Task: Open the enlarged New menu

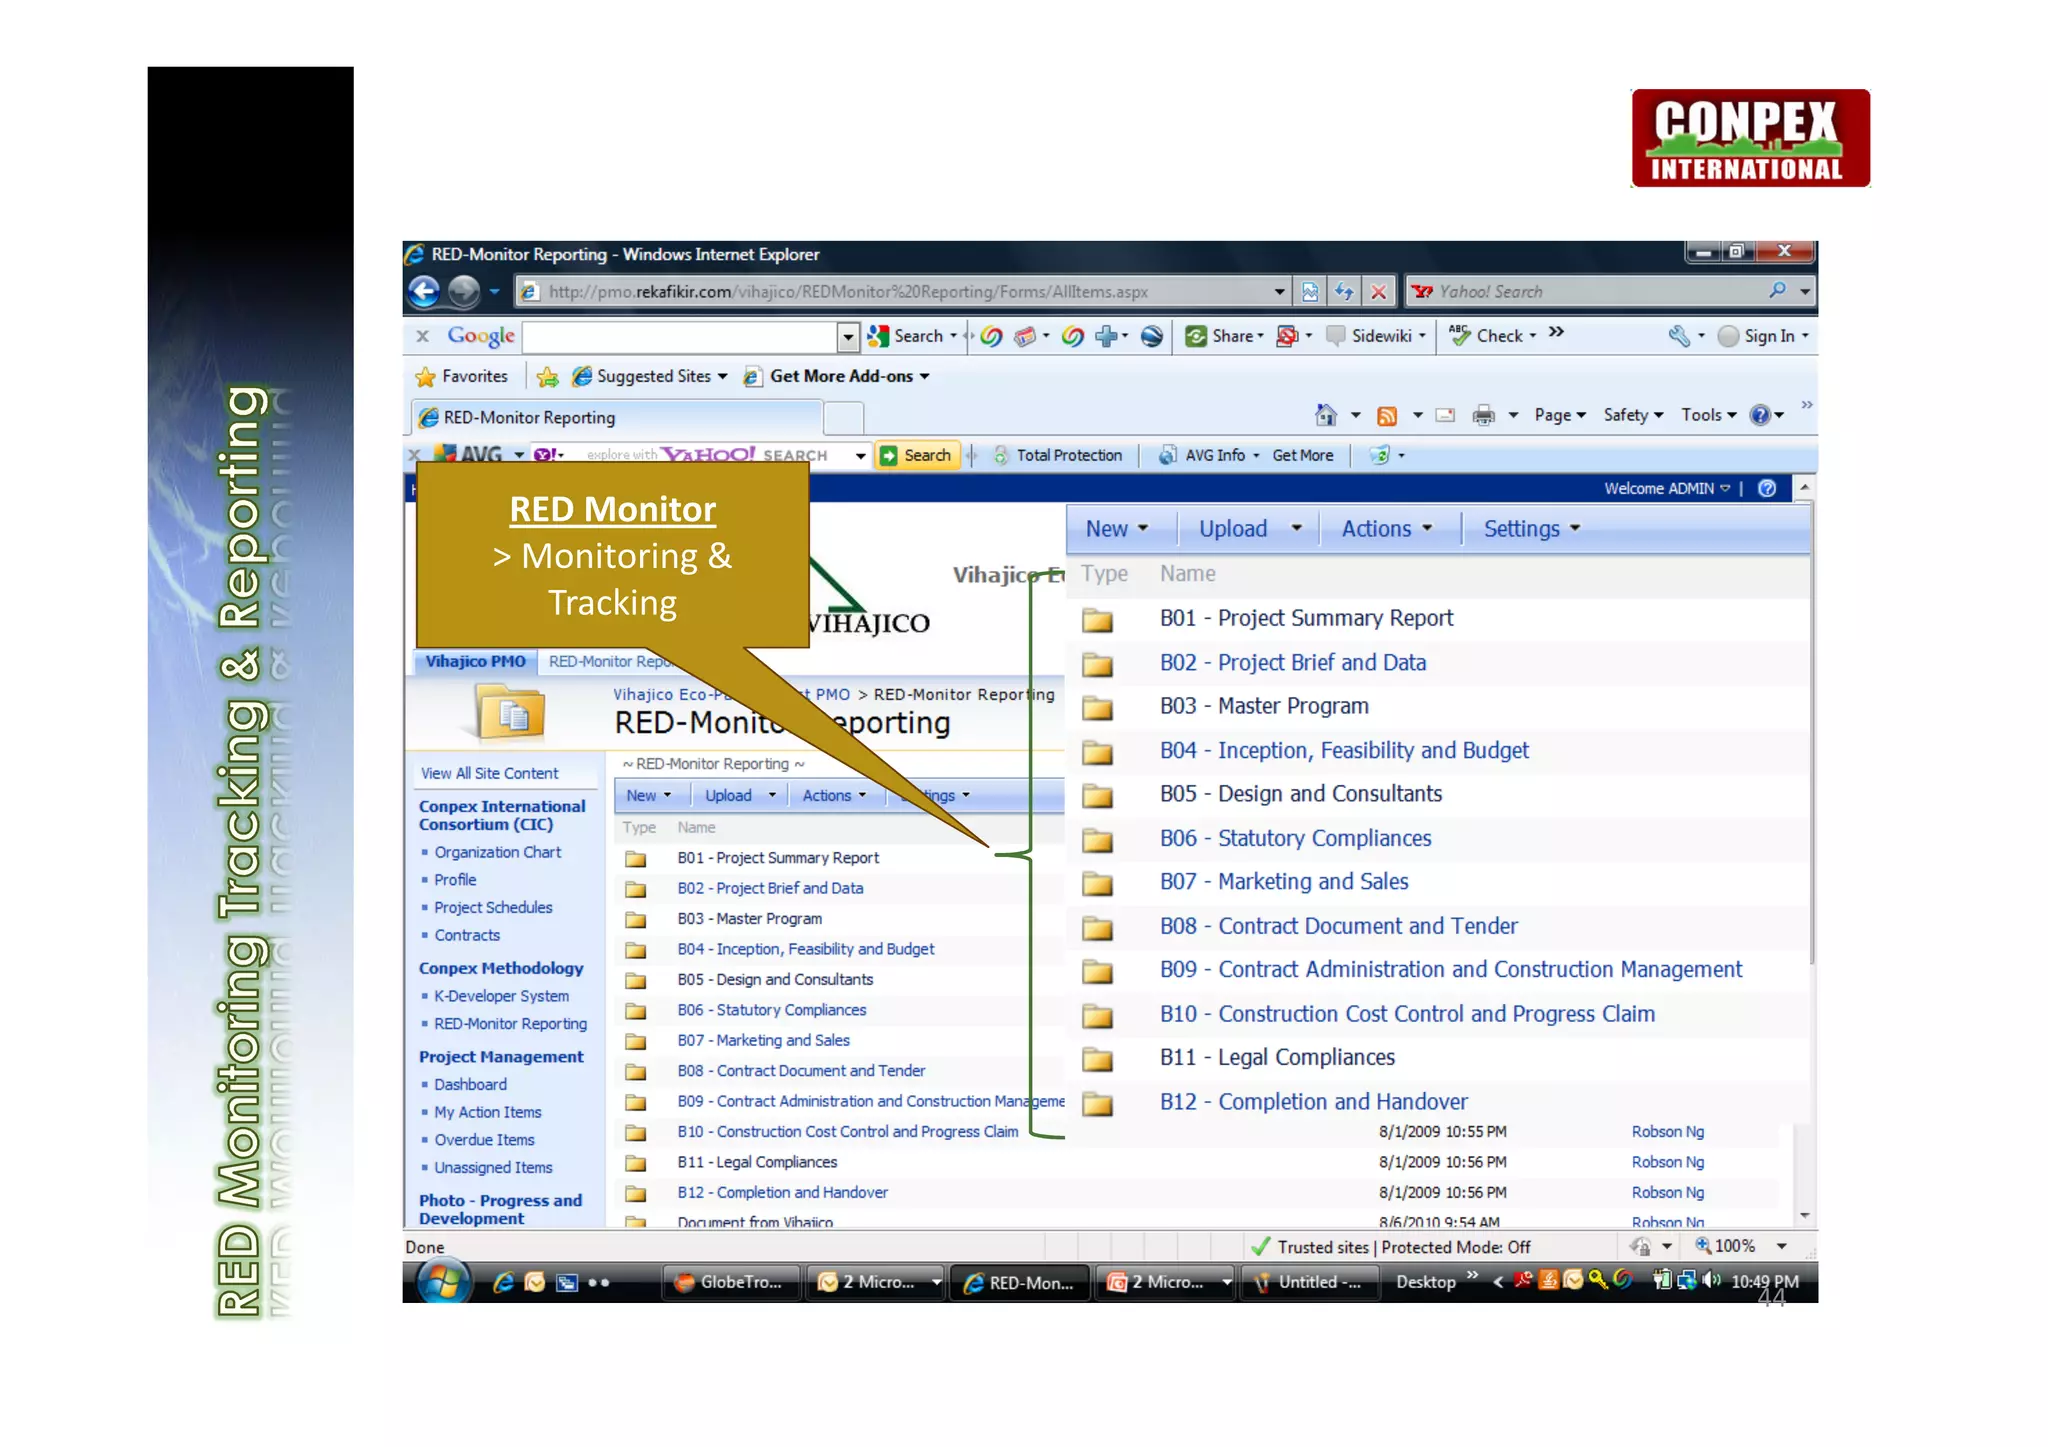Action: point(1116,529)
